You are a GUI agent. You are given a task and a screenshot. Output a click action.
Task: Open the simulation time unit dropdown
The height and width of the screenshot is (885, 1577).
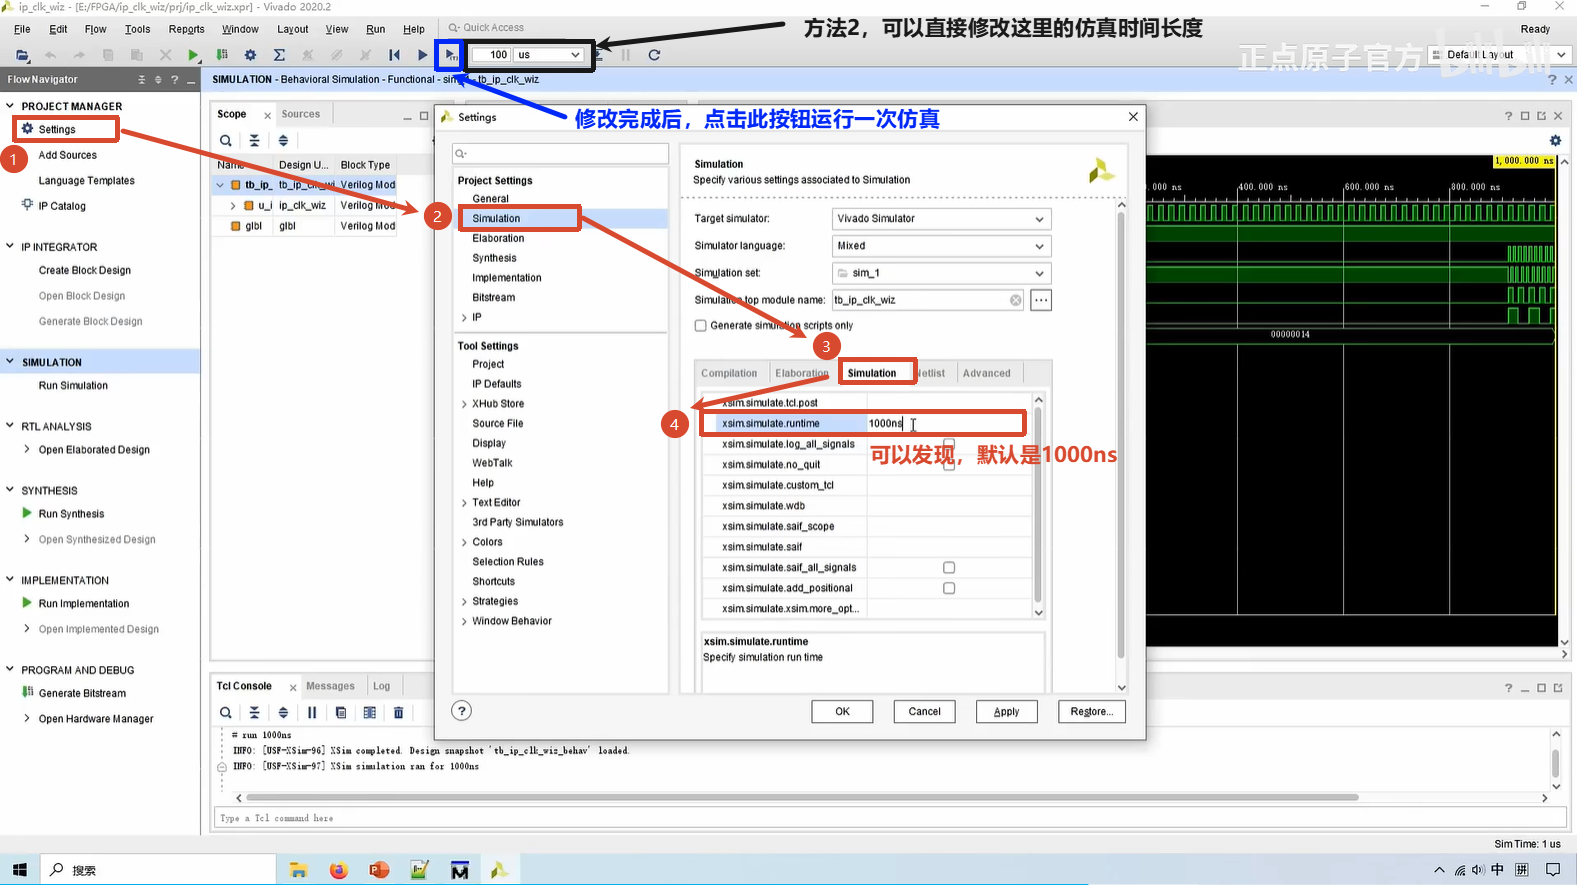[549, 55]
